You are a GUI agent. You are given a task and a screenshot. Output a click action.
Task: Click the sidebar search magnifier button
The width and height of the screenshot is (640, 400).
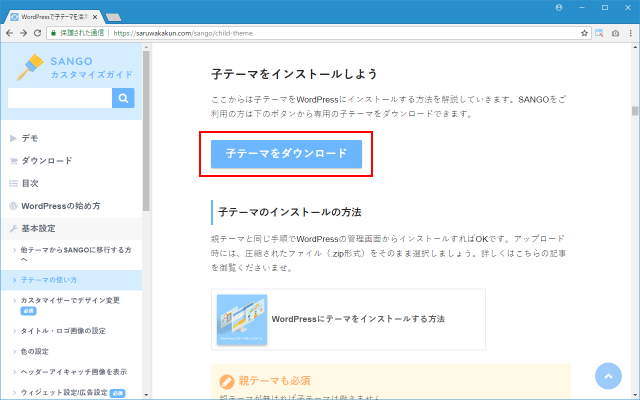point(123,98)
